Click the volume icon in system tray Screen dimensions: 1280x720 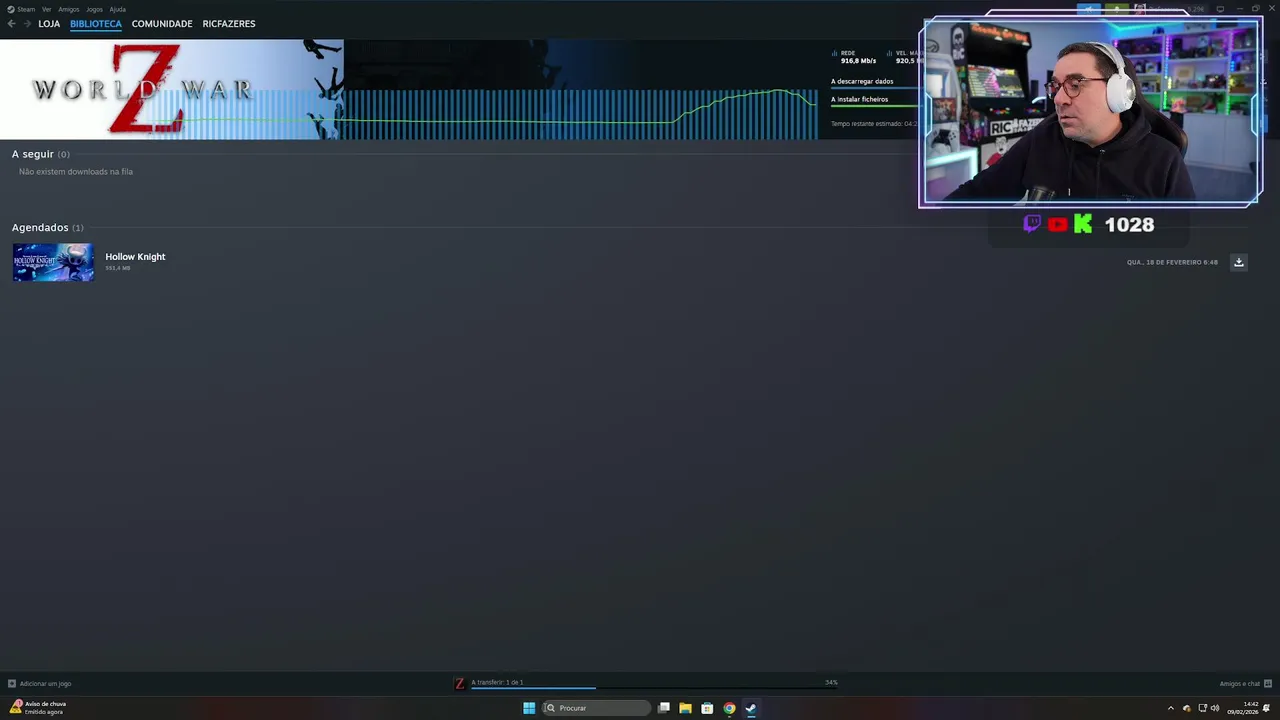point(1215,708)
